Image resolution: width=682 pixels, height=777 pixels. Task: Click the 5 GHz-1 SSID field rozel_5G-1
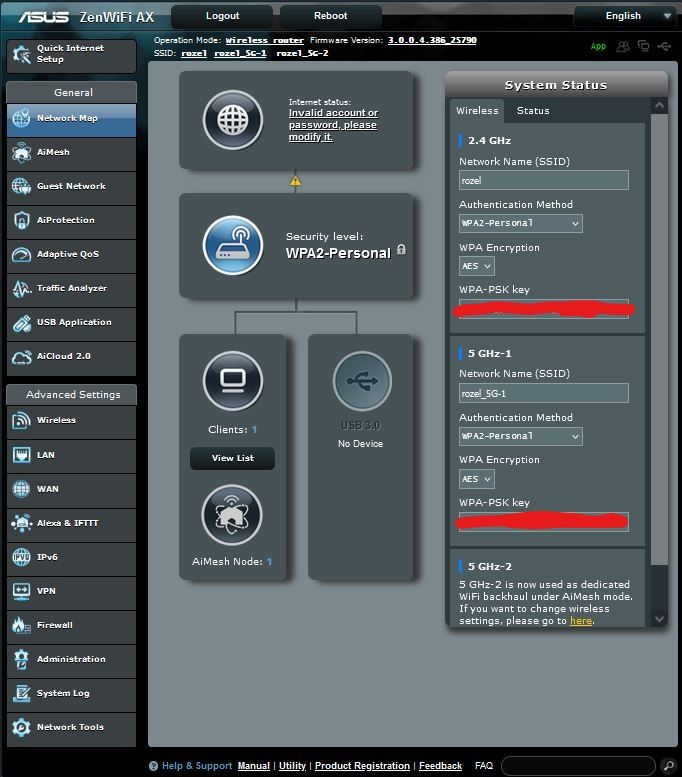click(x=544, y=393)
